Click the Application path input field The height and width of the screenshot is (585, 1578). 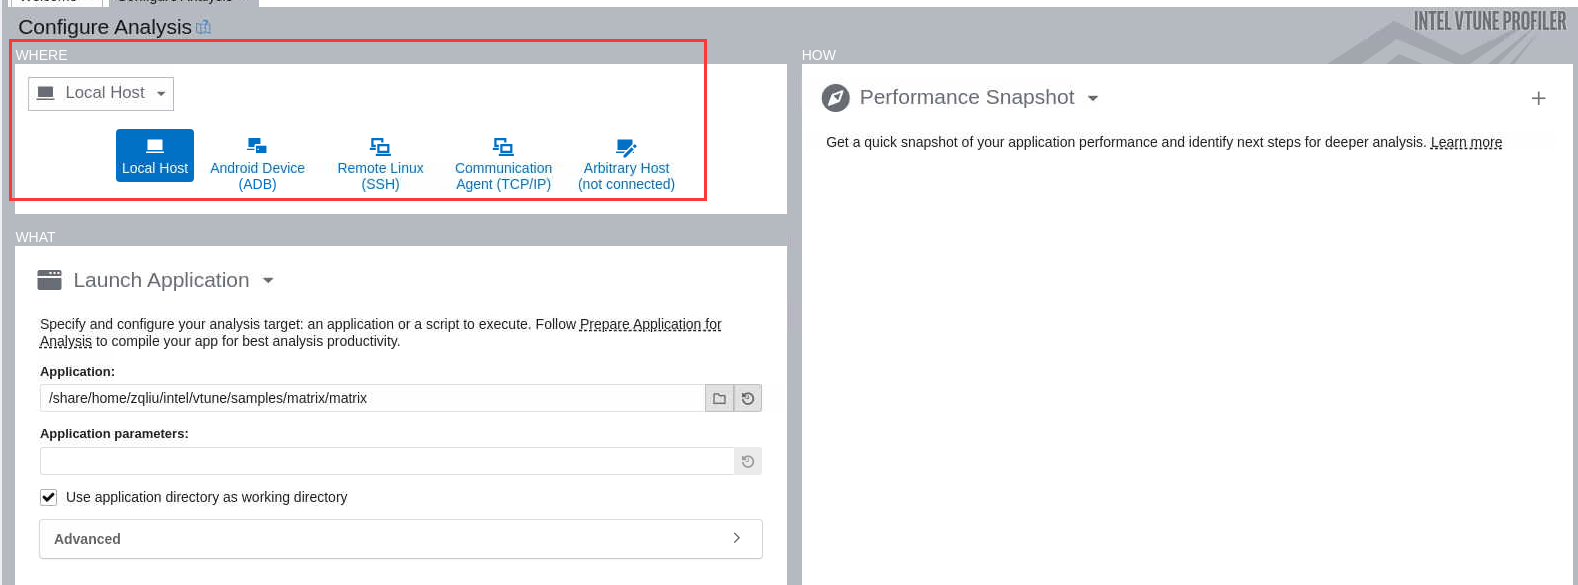point(372,398)
